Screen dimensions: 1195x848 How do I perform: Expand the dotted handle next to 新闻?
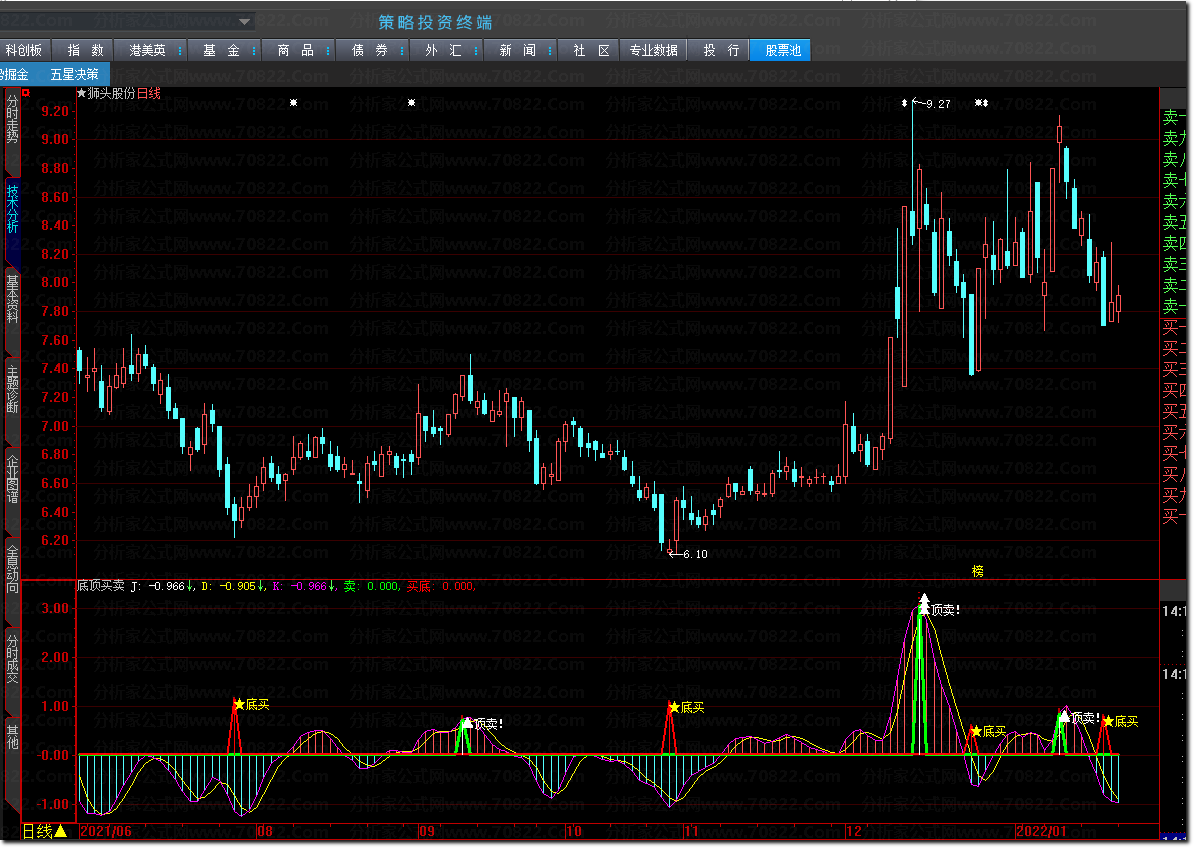pyautogui.click(x=550, y=50)
